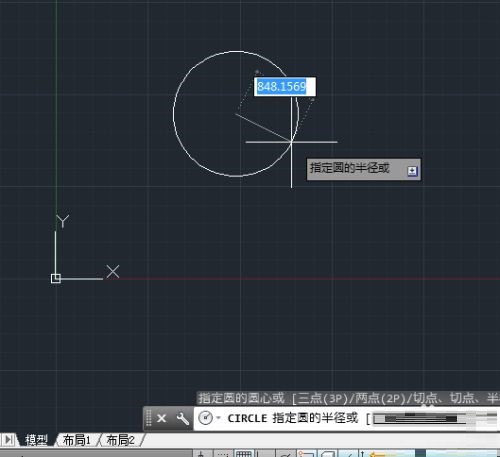Image resolution: width=500 pixels, height=457 pixels.
Task: Click the recent commands circle icon
Action: pyautogui.click(x=205, y=418)
